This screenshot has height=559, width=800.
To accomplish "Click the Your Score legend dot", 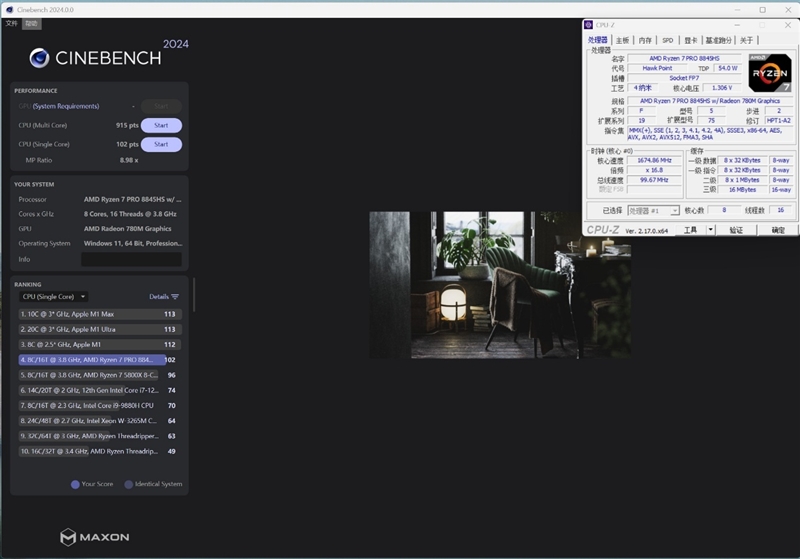I will click(75, 484).
